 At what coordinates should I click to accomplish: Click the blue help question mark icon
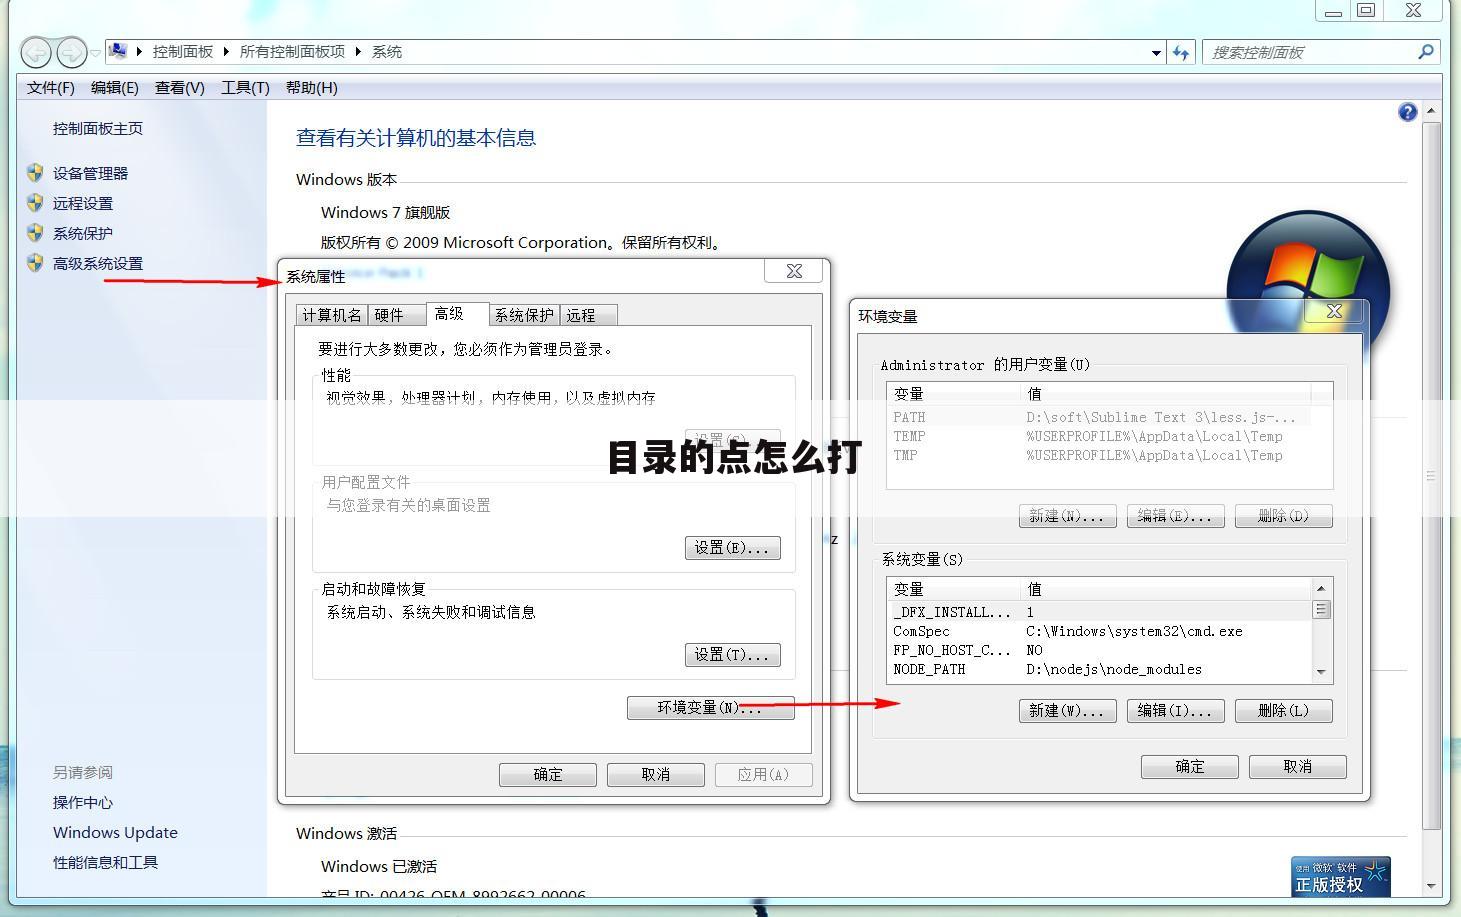(1407, 112)
